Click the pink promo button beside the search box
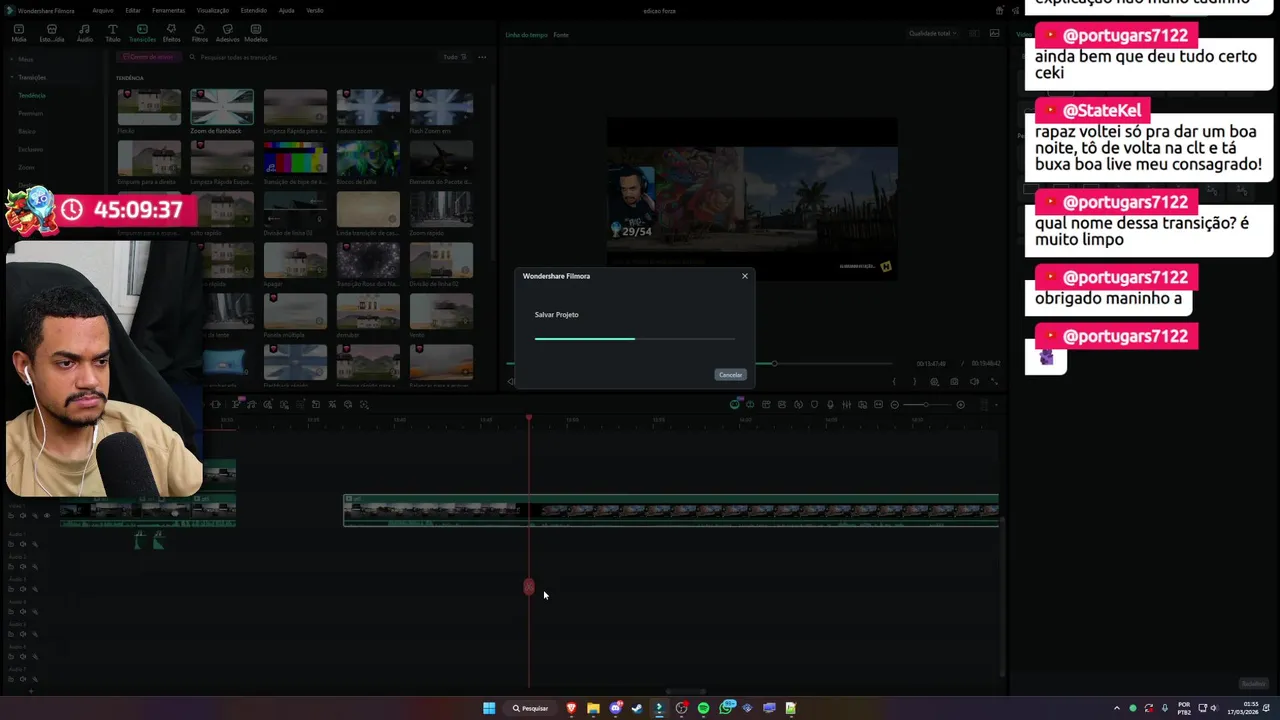1280x720 pixels. (x=148, y=57)
